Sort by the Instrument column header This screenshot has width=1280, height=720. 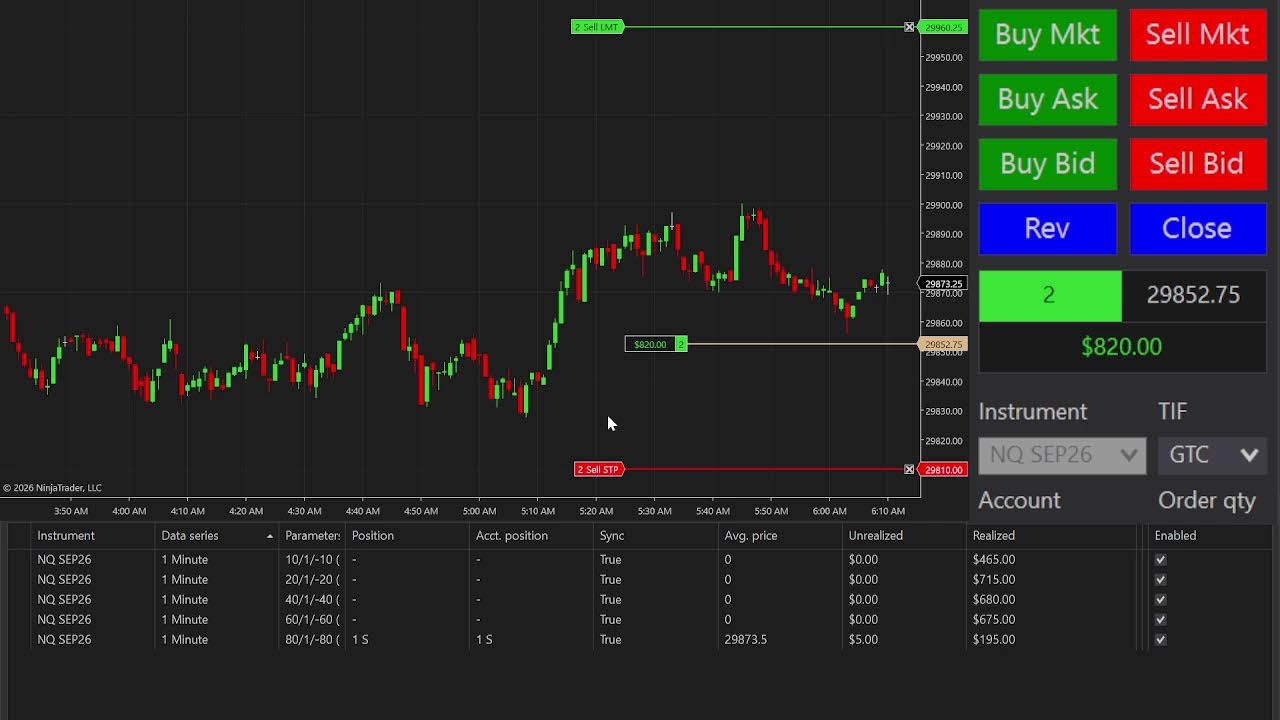tap(92, 536)
